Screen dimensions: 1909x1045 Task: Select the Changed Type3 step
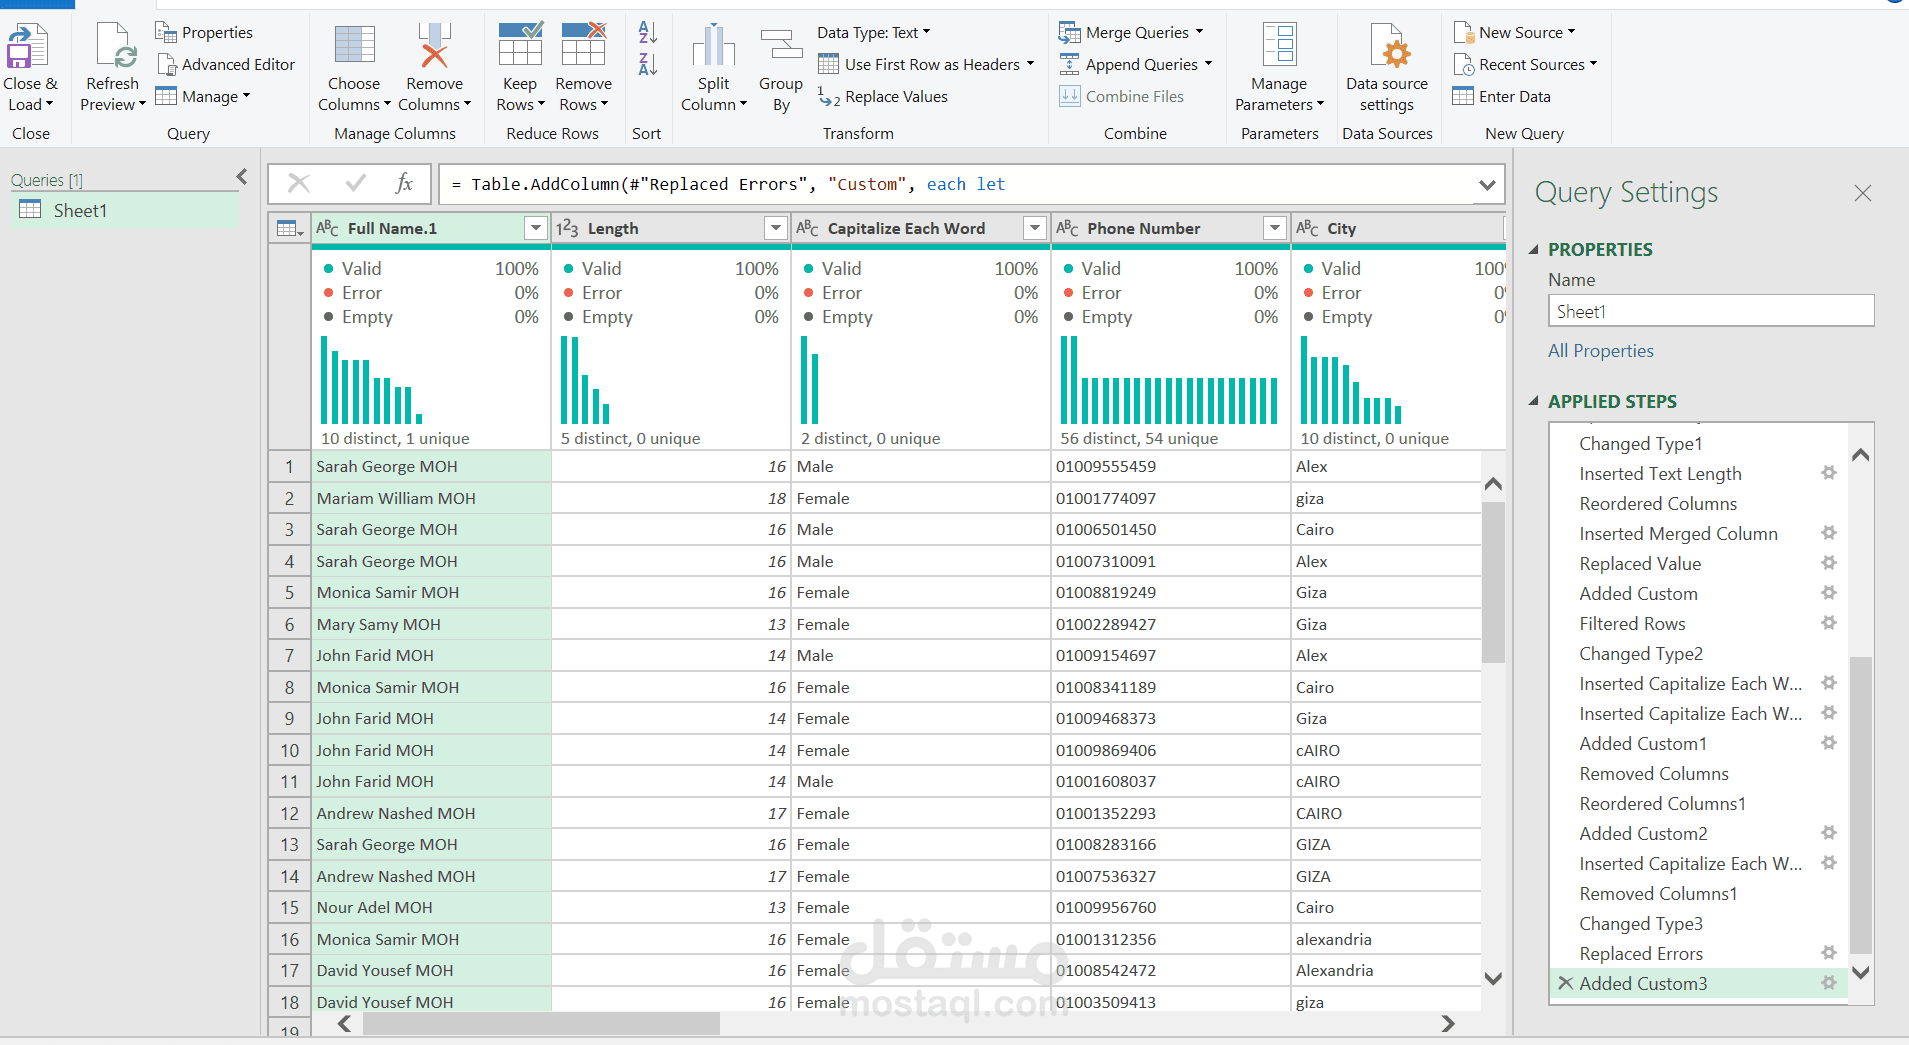coord(1641,923)
